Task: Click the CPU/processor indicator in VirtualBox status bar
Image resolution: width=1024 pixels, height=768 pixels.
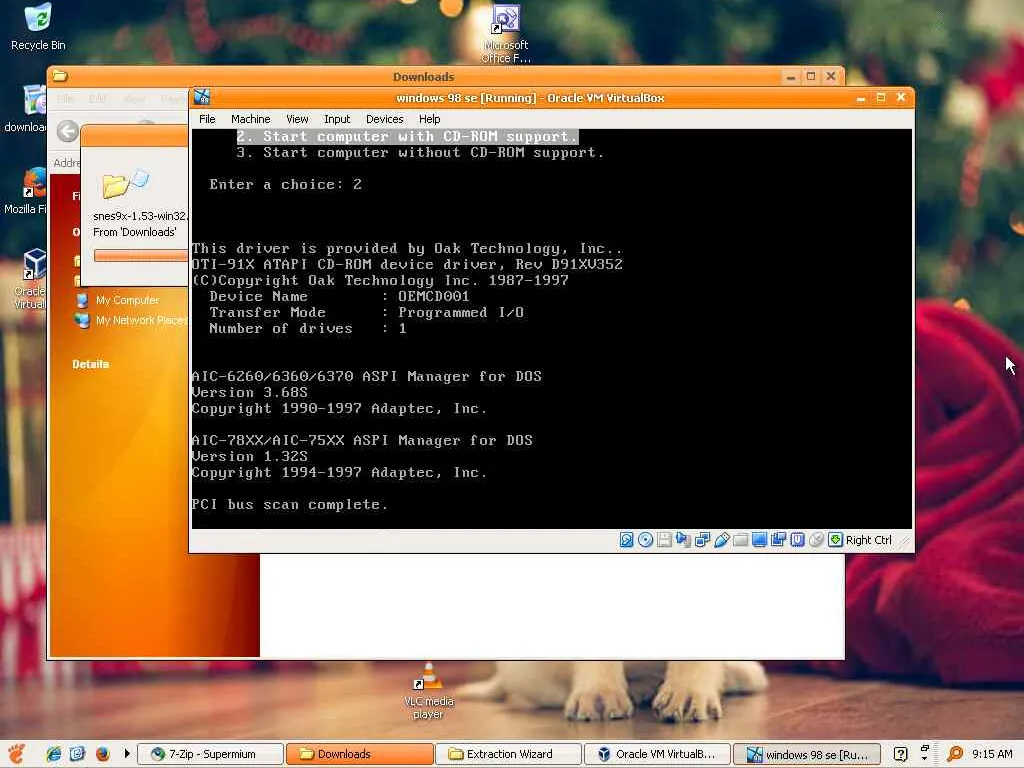Action: click(797, 539)
